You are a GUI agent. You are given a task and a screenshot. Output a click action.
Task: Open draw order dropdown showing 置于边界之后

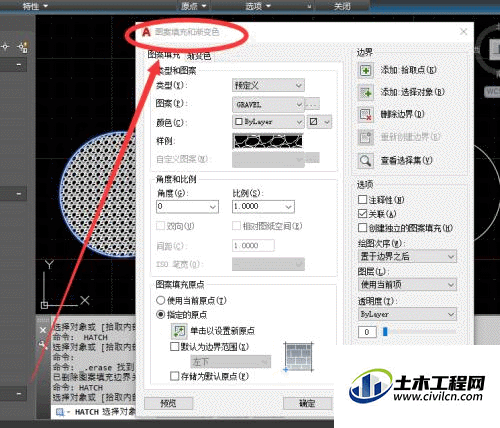click(x=407, y=256)
